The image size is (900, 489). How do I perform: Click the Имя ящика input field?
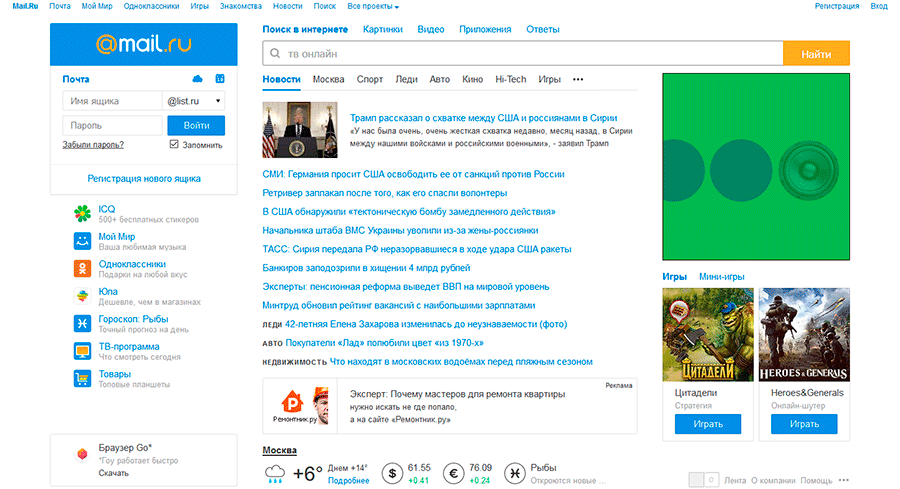tap(111, 101)
